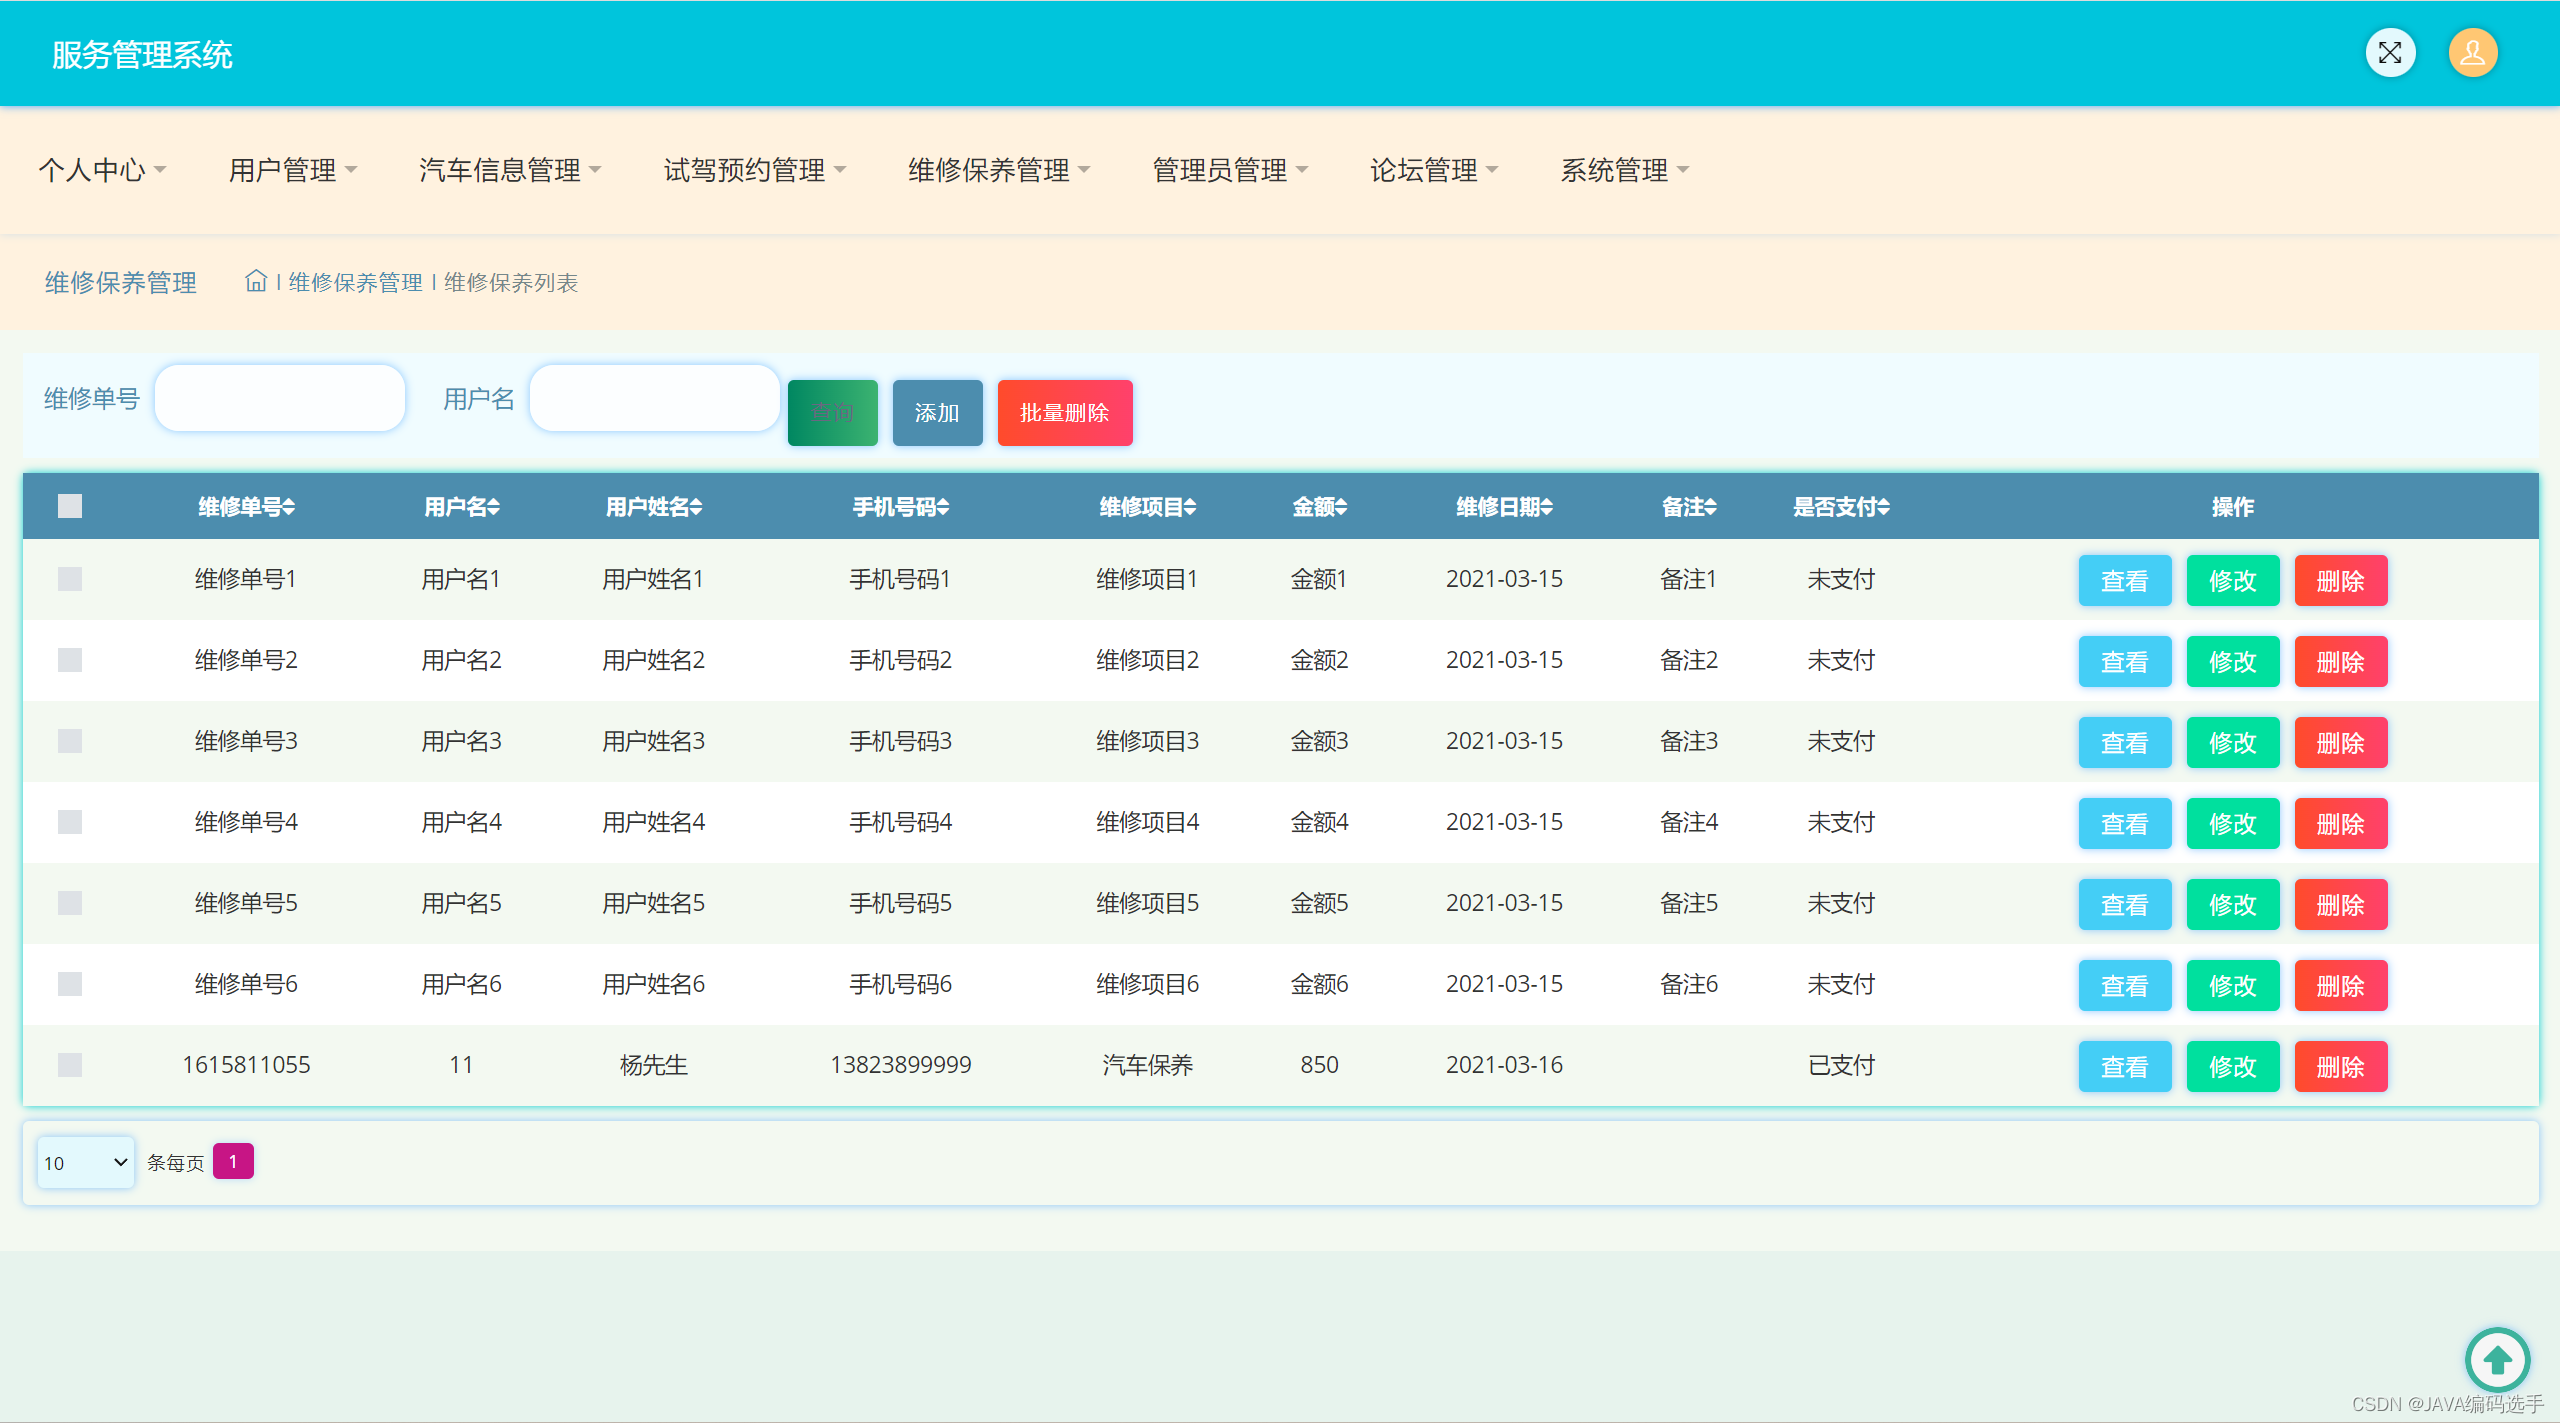Image resolution: width=2560 pixels, height=1423 pixels.
Task: Sort the table by 是否支付 column
Action: pos(1841,507)
